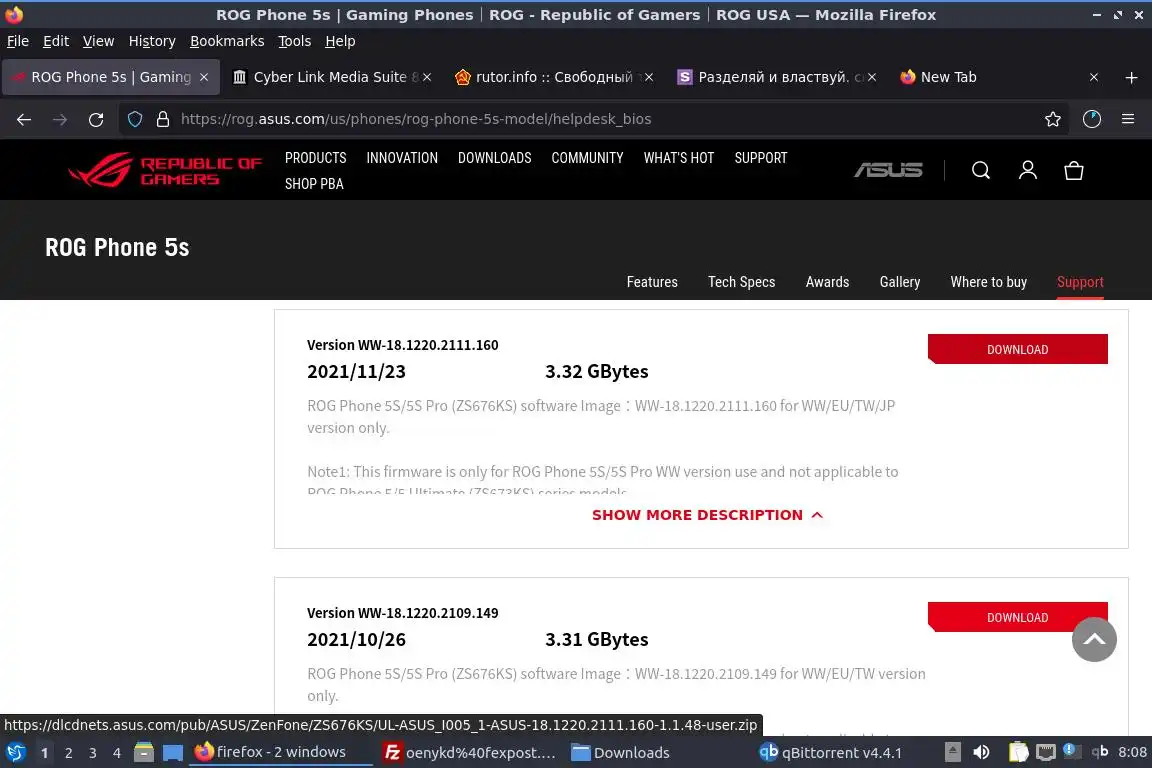Click the qb qBittorrent tray icon
The width and height of the screenshot is (1152, 768).
coord(1099,752)
